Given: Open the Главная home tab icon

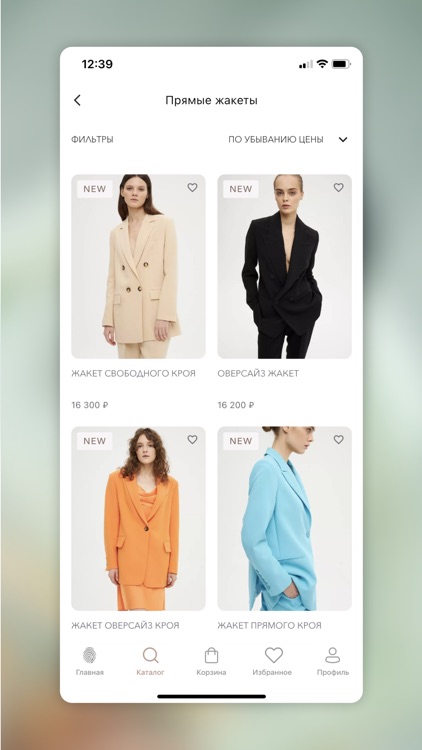Looking at the screenshot, I should coord(89,655).
